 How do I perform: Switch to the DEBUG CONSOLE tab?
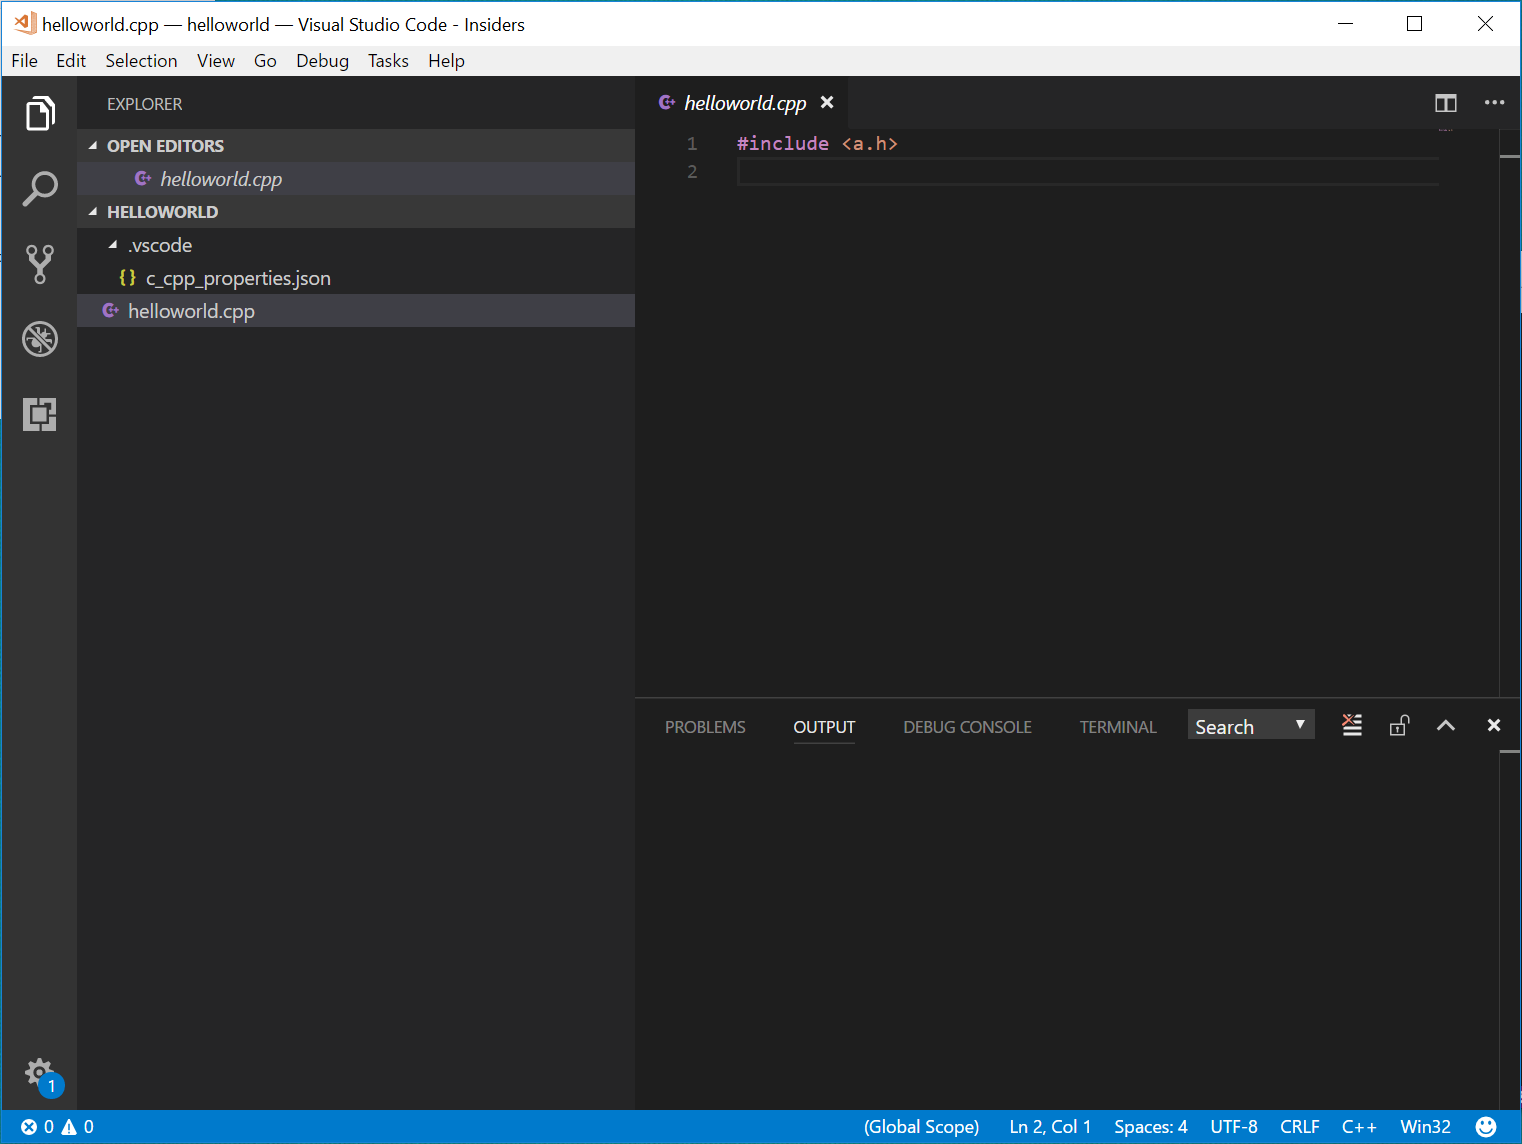pyautogui.click(x=967, y=727)
